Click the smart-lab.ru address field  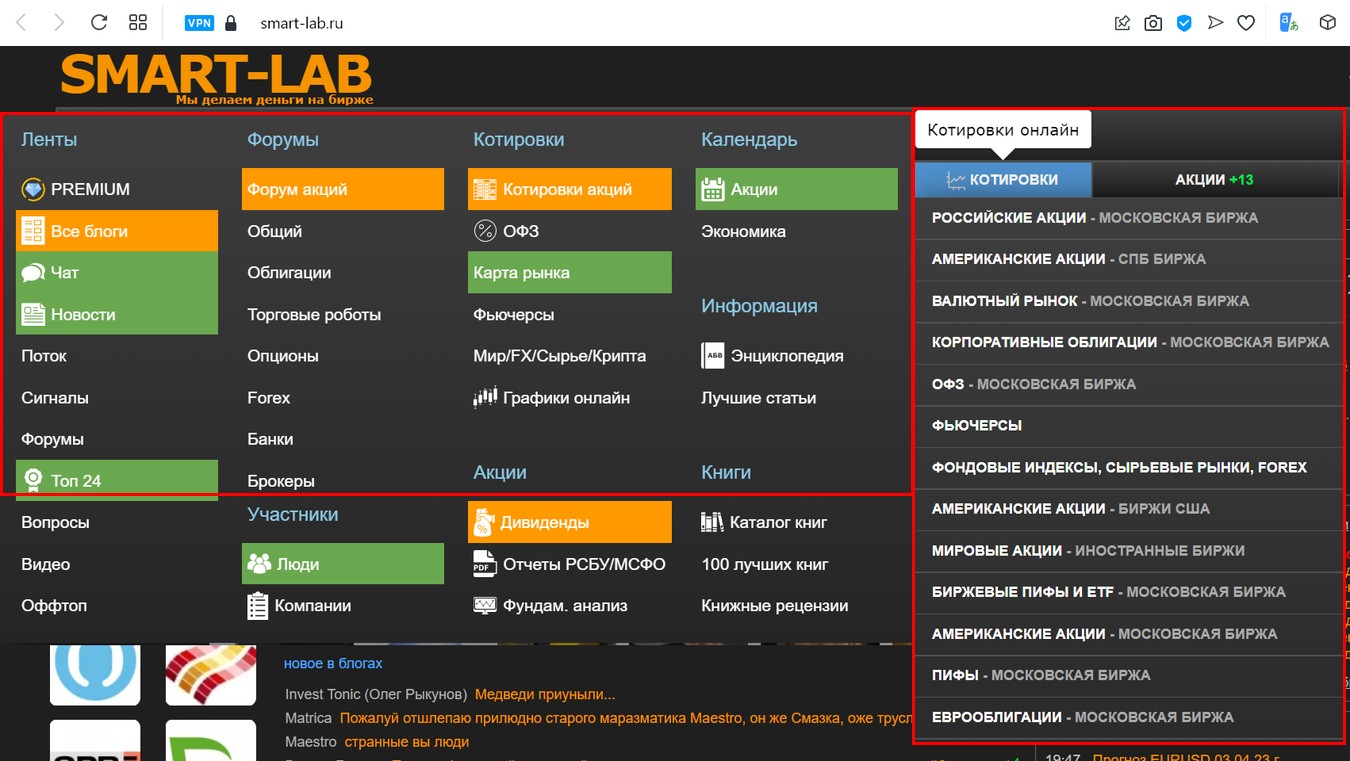[x=301, y=22]
